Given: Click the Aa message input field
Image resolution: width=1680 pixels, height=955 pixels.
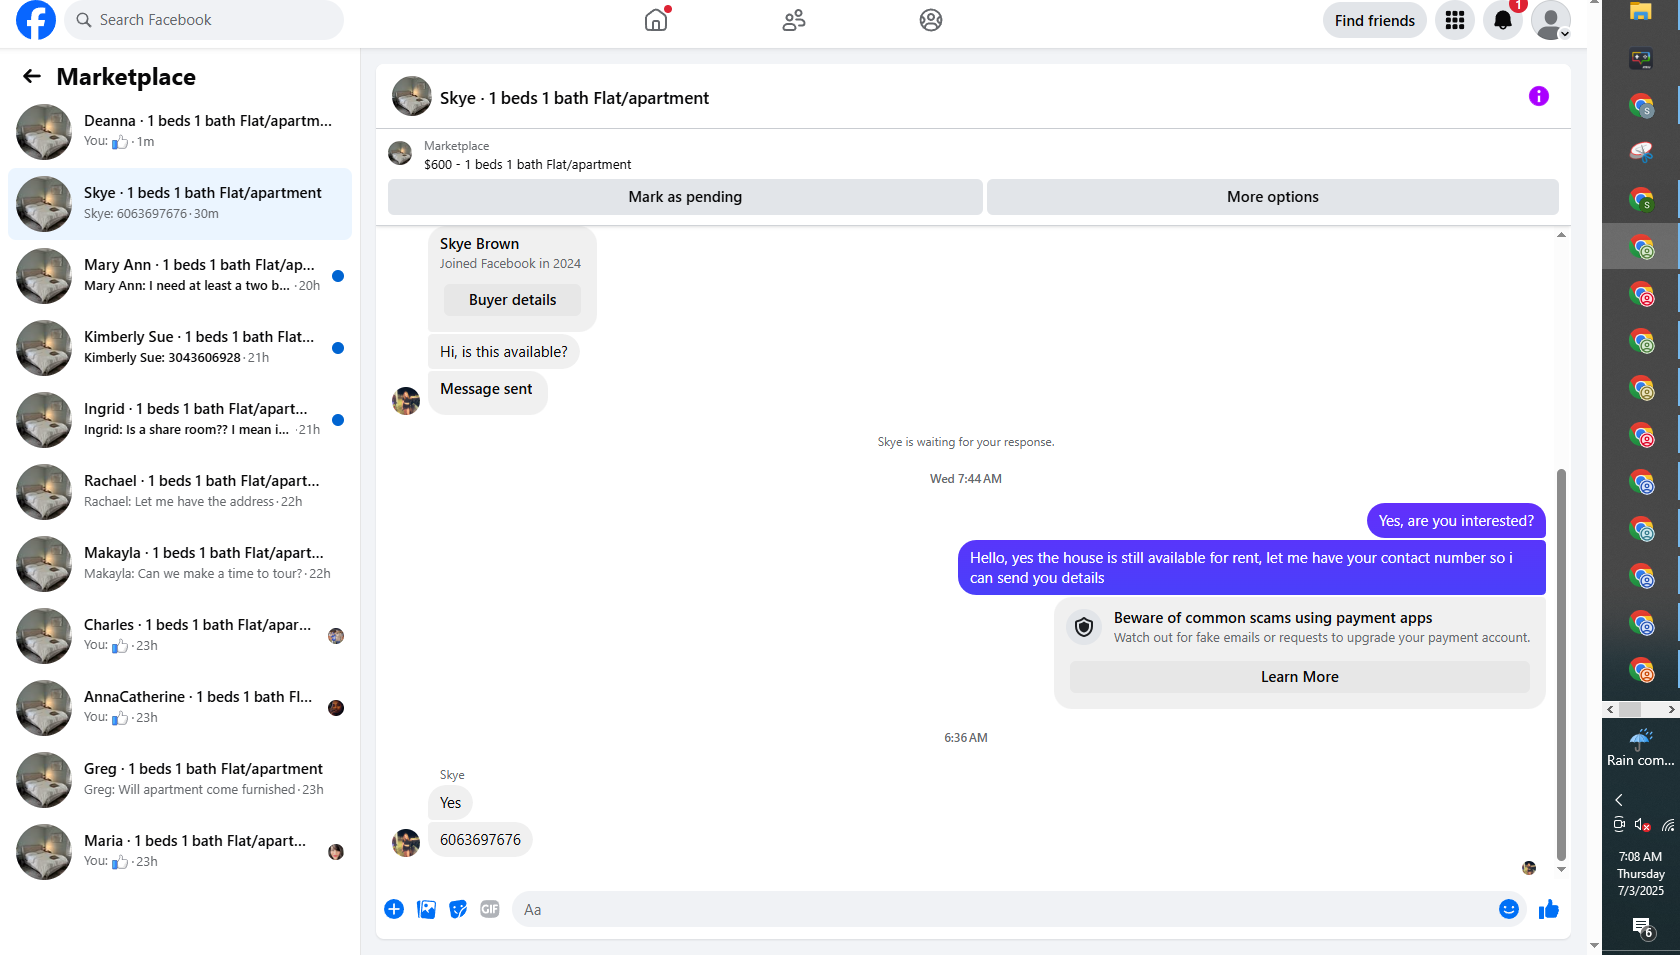Looking at the screenshot, I should click(1005, 909).
